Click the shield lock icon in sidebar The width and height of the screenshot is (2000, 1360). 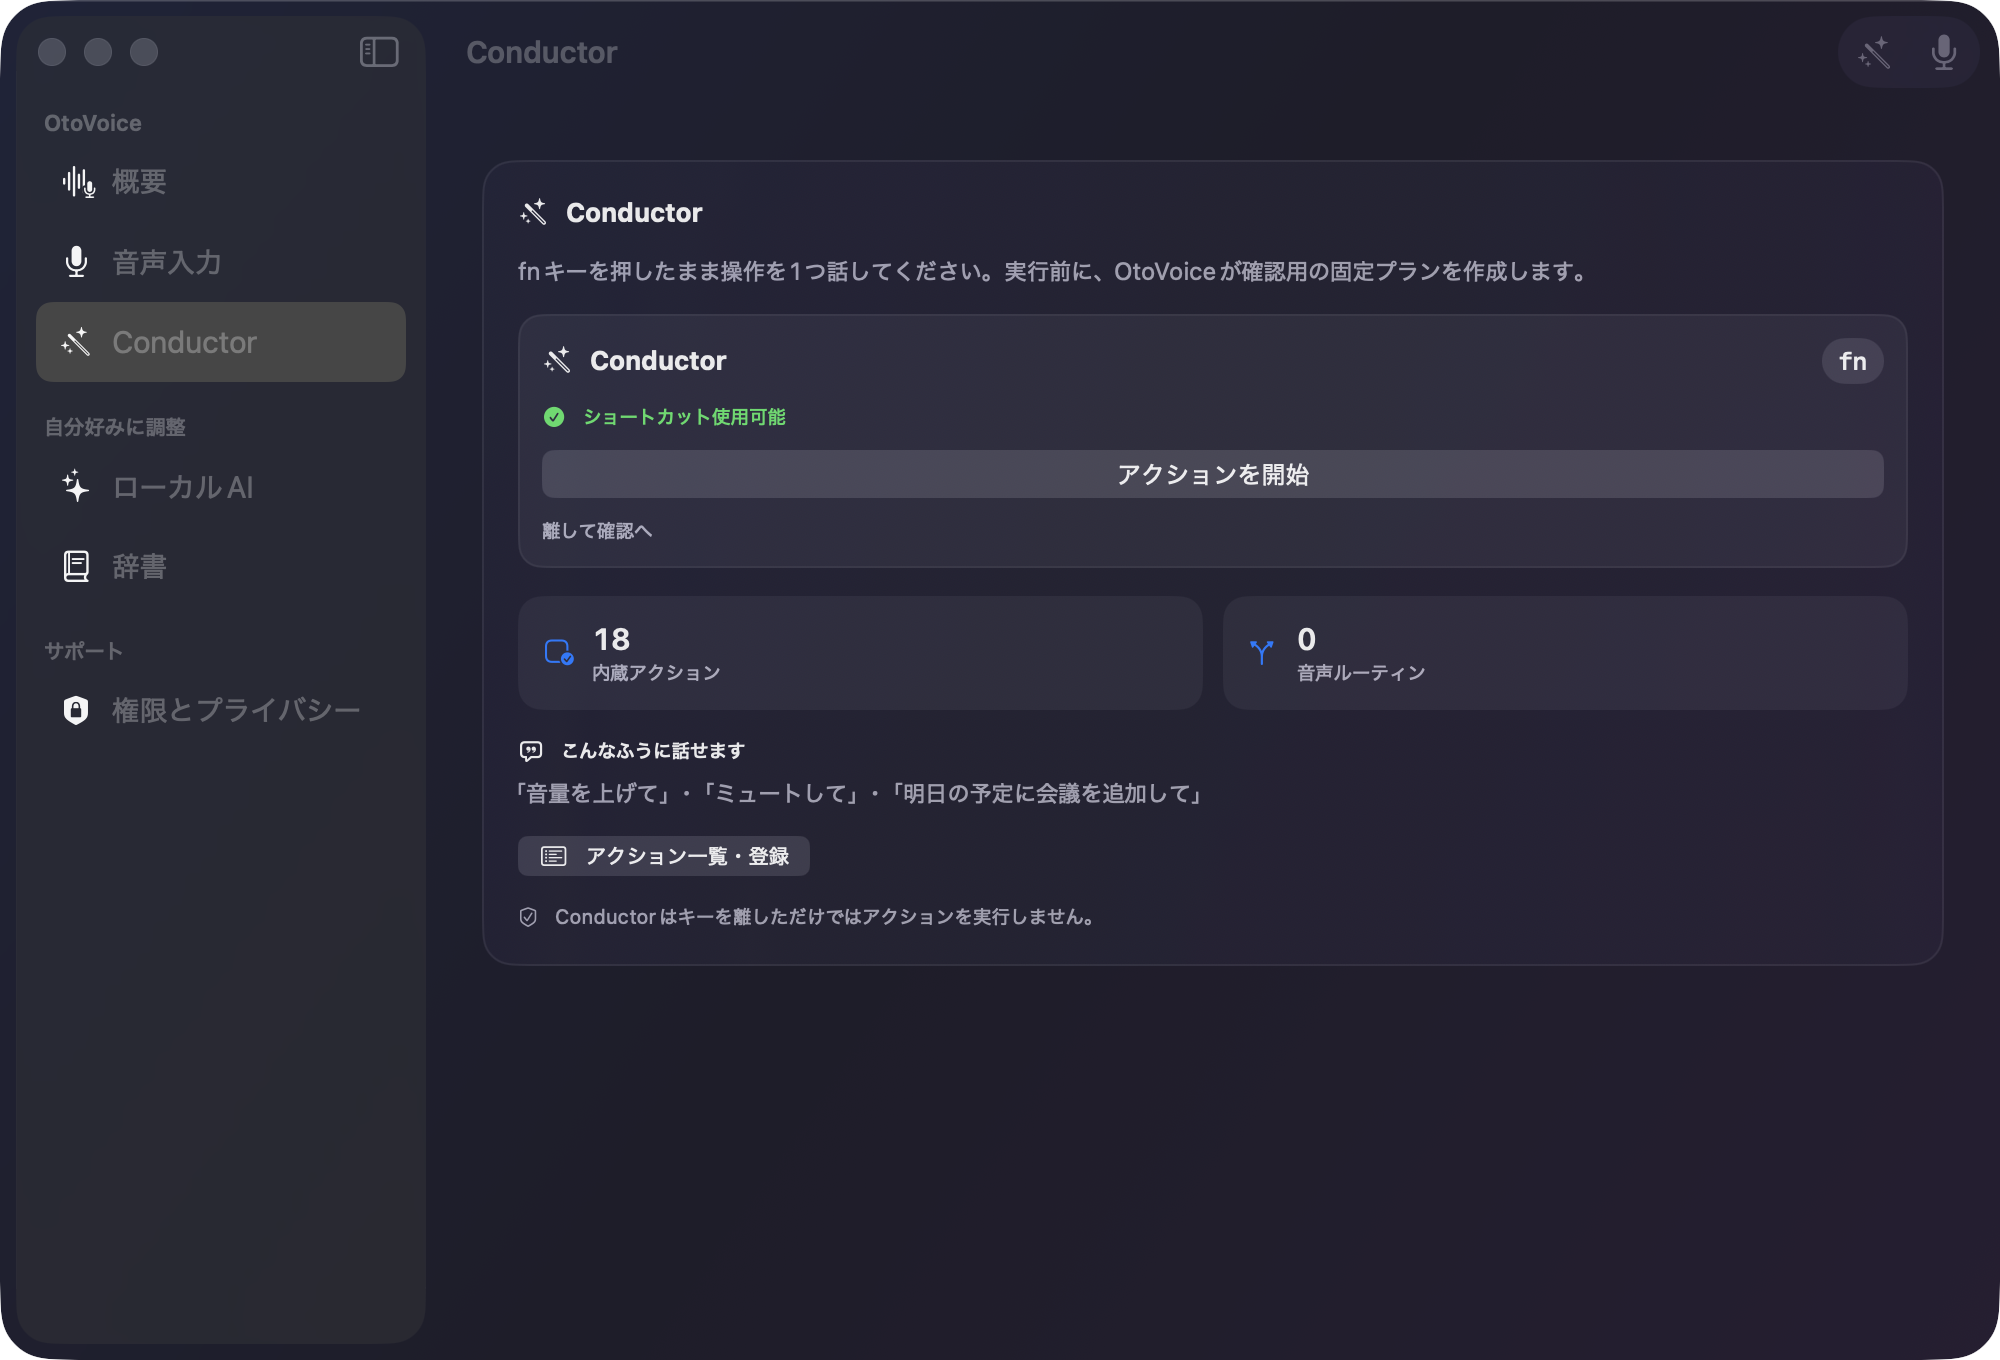[x=76, y=710]
